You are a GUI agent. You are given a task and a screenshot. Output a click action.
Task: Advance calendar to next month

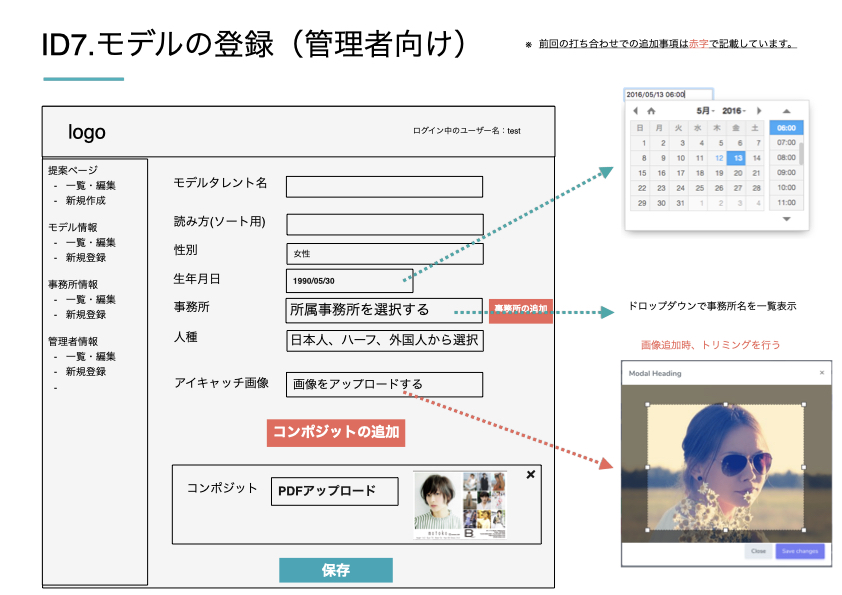(758, 111)
